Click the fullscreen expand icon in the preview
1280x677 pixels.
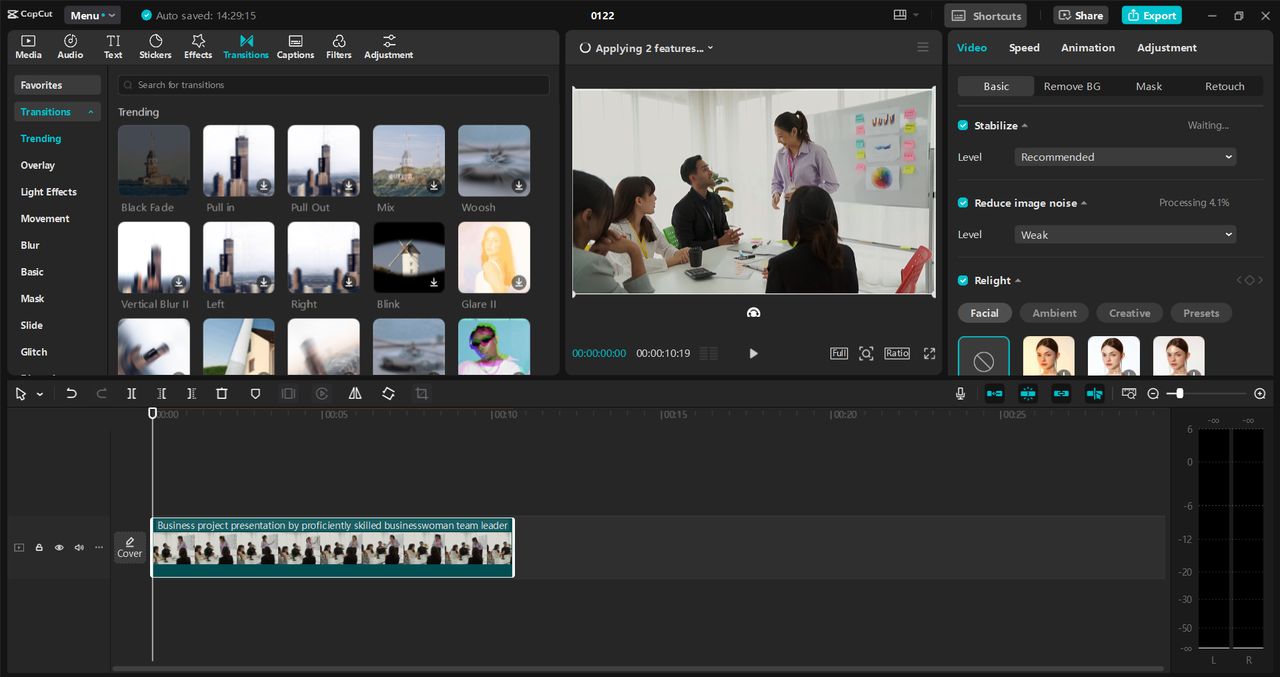pyautogui.click(x=929, y=353)
